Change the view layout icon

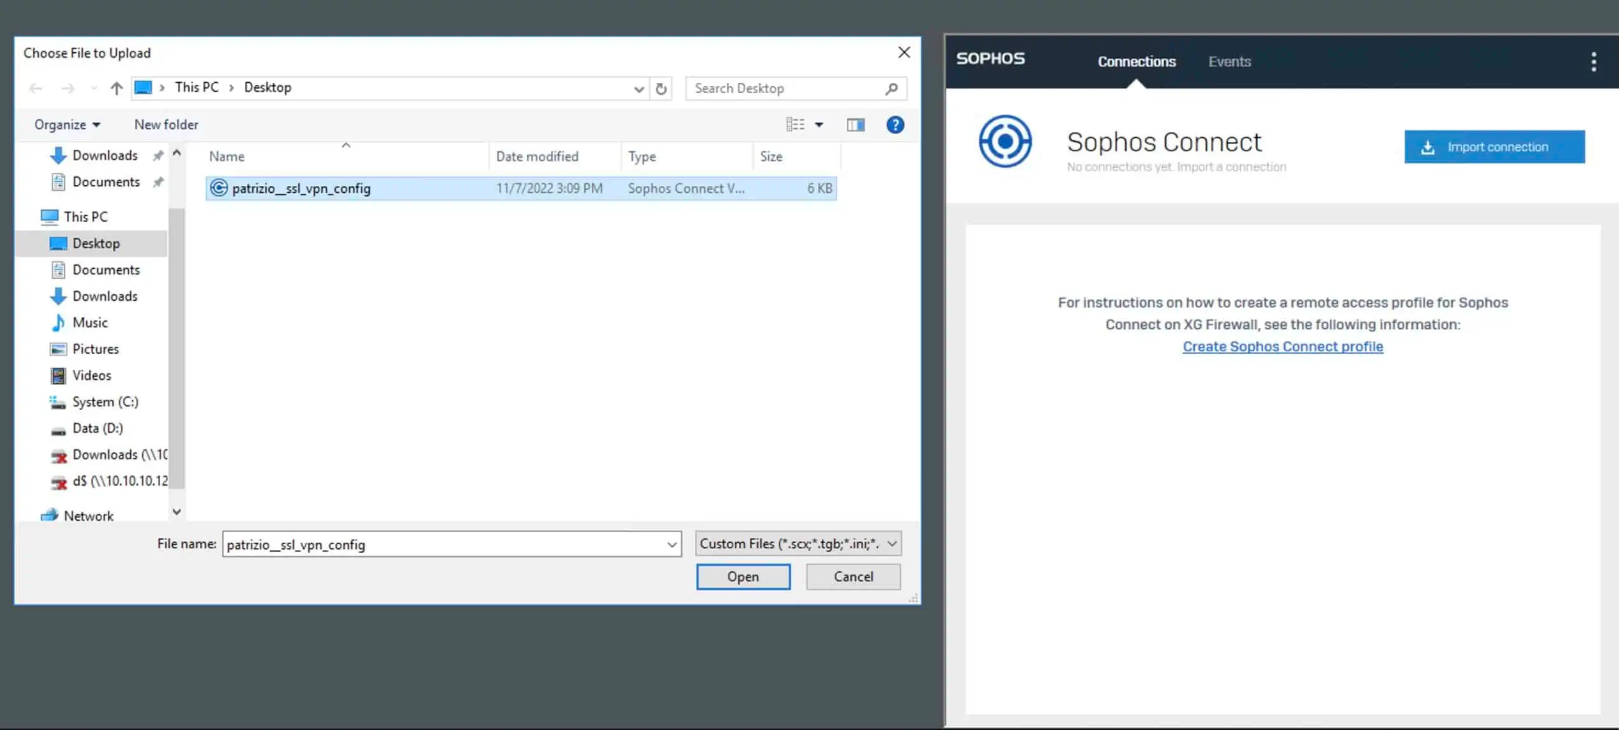pos(795,124)
